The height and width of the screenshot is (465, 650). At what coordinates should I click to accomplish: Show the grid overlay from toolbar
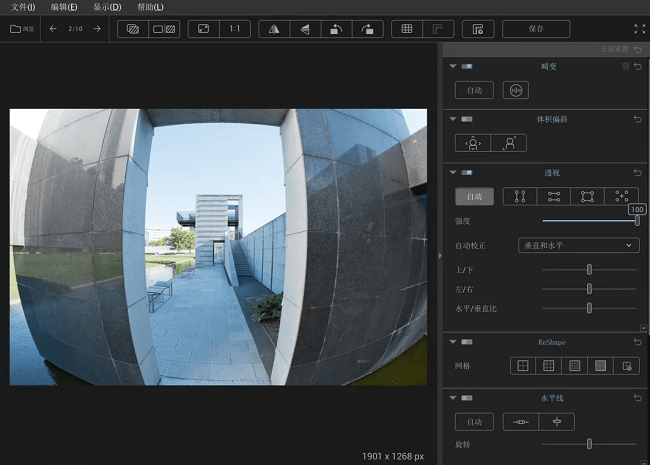tap(407, 29)
